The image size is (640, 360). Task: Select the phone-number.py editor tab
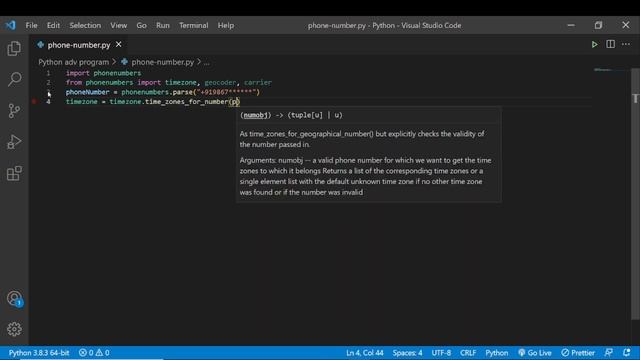click(79, 45)
